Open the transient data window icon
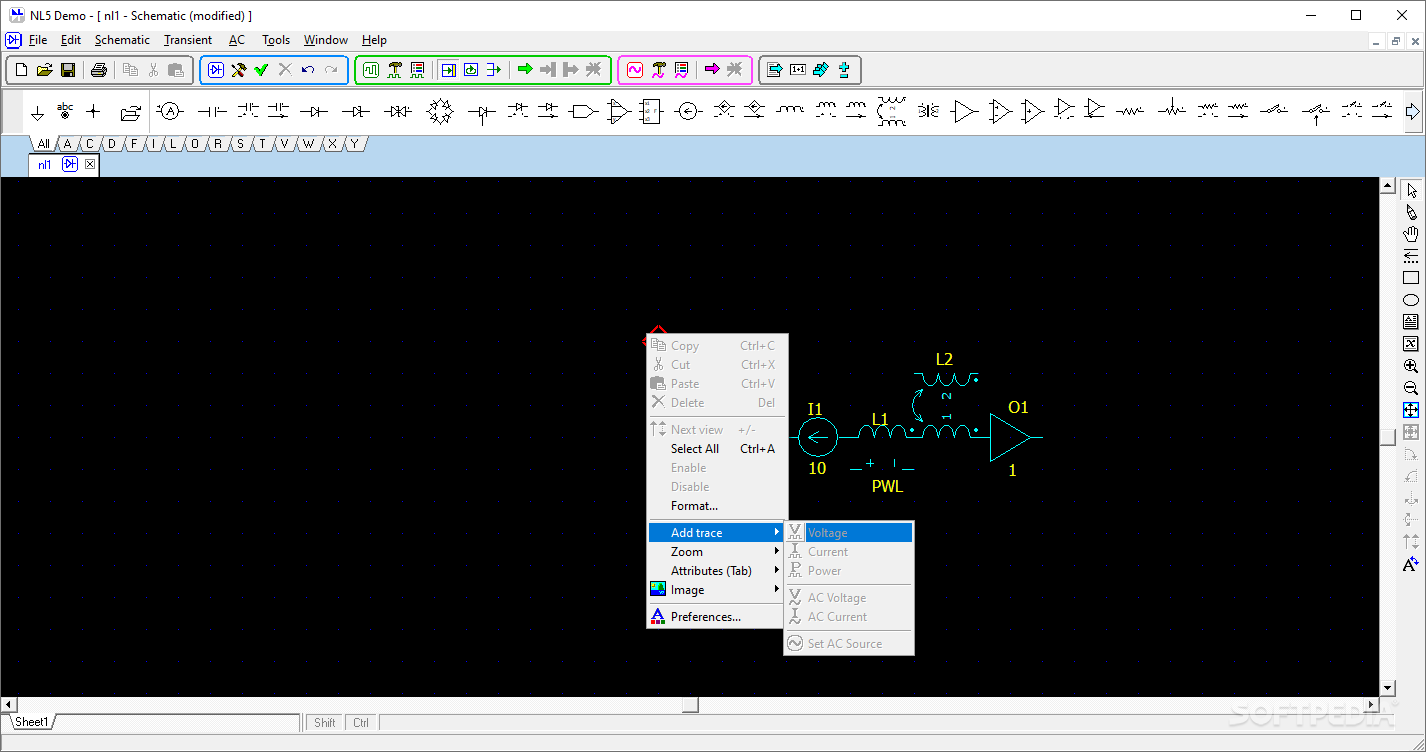 tap(371, 70)
